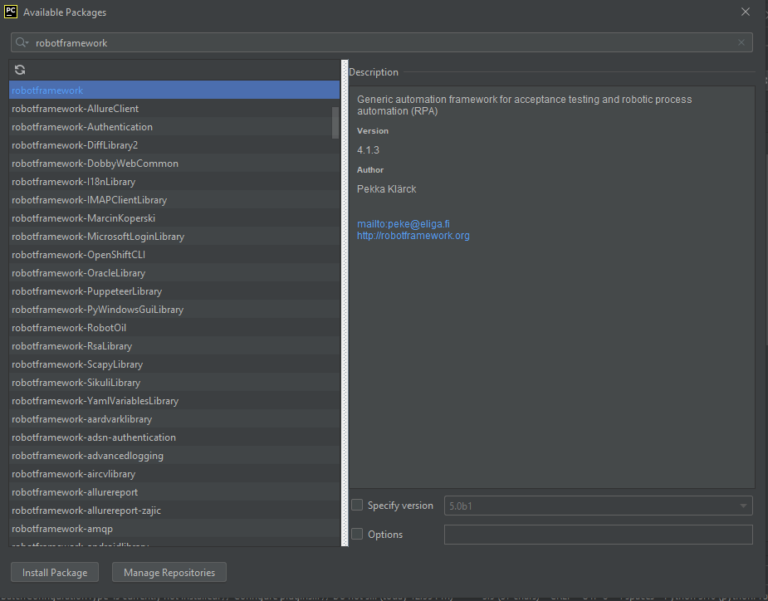Select robotframework-PuppeteerLibrary entry
This screenshot has width=768, height=601.
point(86,291)
